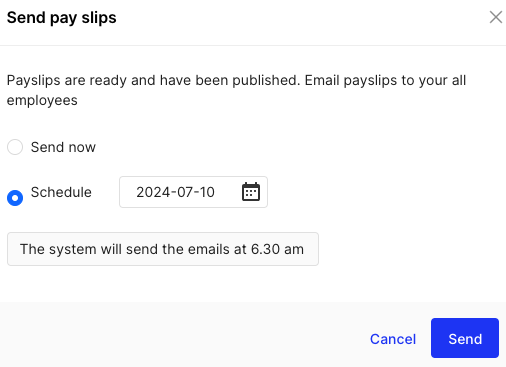Click the blue Send button
Image resolution: width=506 pixels, height=367 pixels.
(465, 338)
